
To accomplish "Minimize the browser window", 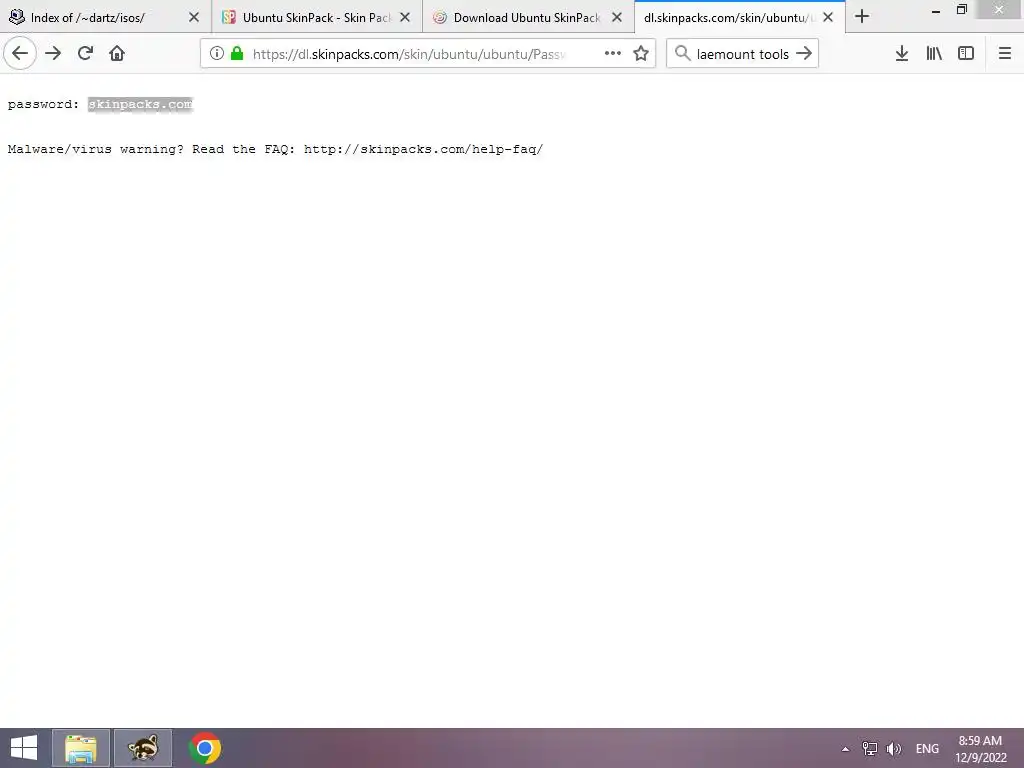I will (x=936, y=10).
